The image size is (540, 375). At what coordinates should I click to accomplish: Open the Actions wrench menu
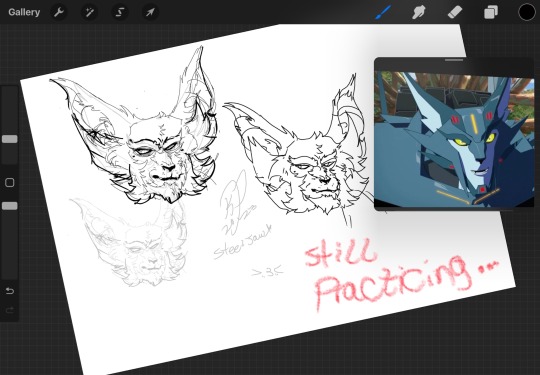coord(59,13)
